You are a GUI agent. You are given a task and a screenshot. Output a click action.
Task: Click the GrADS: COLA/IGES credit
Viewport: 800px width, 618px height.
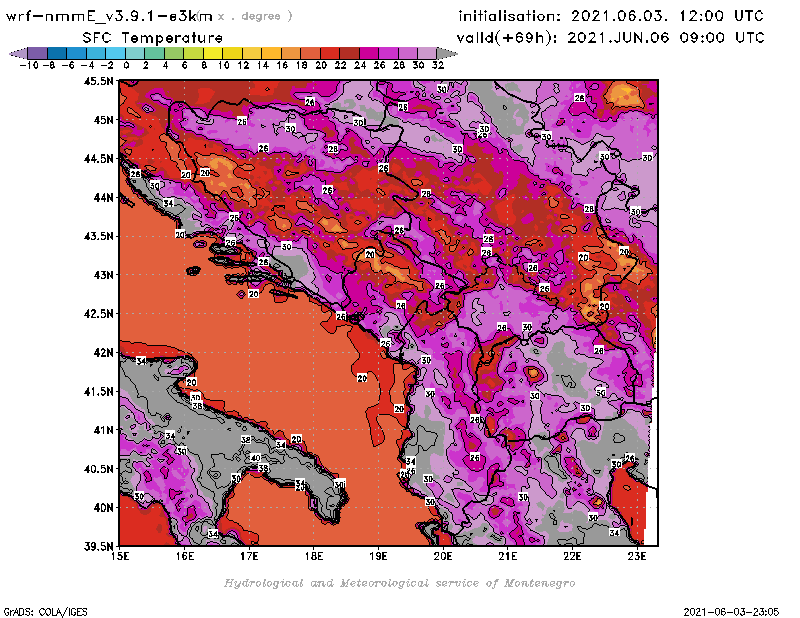click(x=46, y=612)
